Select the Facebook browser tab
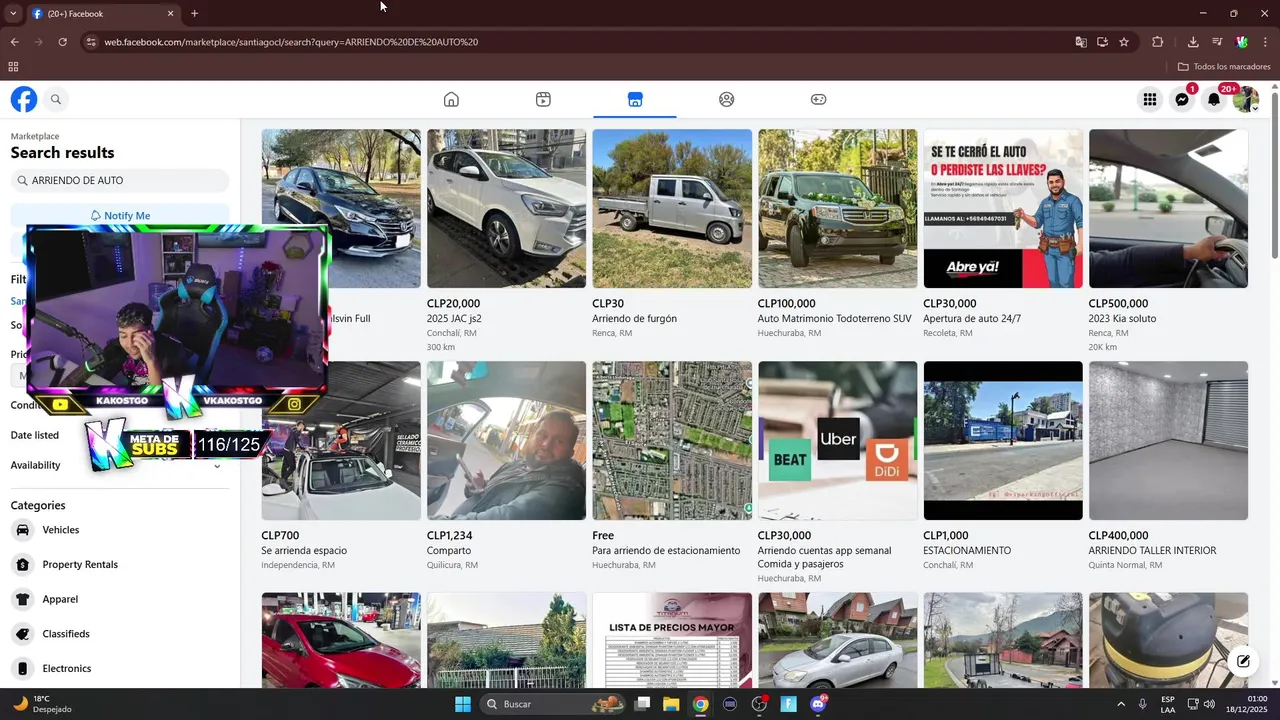This screenshot has width=1280, height=720. pos(102,14)
